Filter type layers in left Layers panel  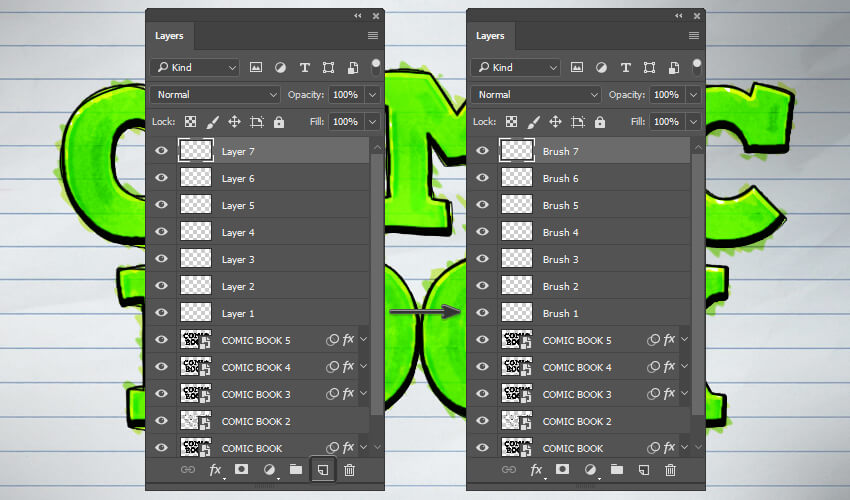coord(305,67)
